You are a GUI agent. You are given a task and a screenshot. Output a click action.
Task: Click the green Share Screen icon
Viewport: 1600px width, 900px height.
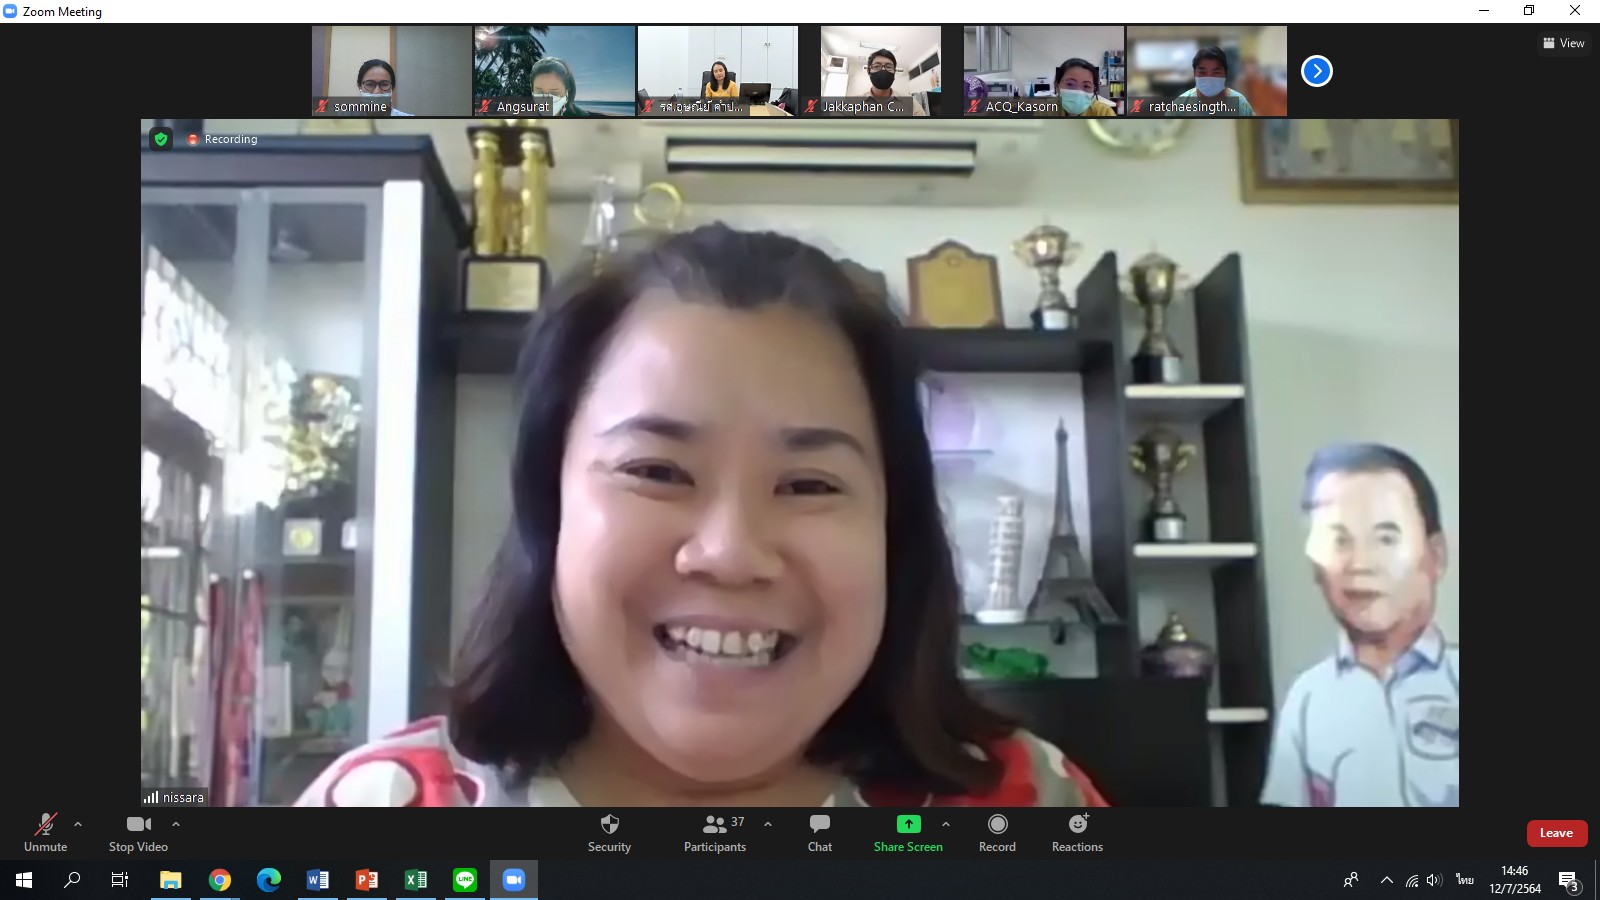(x=908, y=824)
